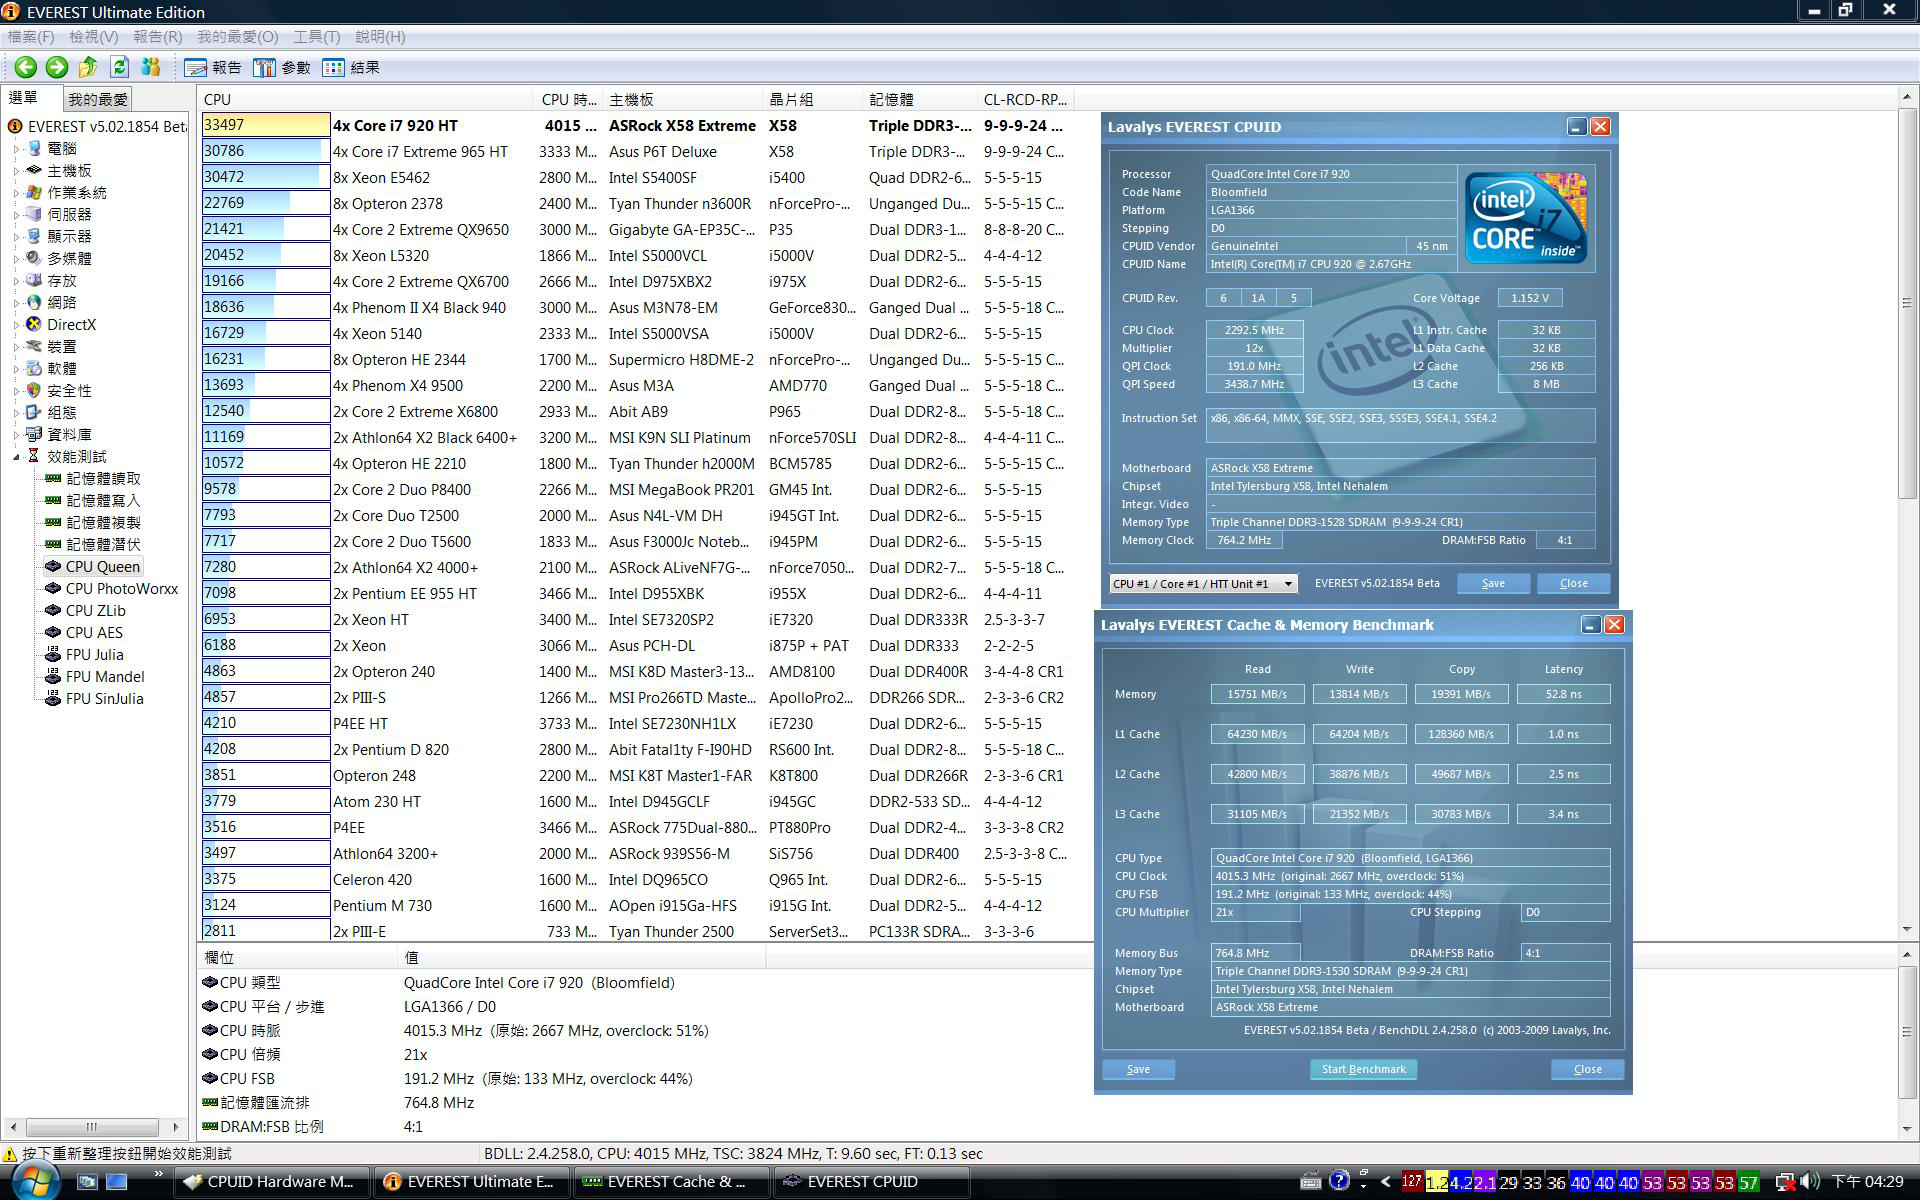Switch to the 我的最愛 favorites tab
This screenshot has height=1200, width=1920.
pos(98,99)
